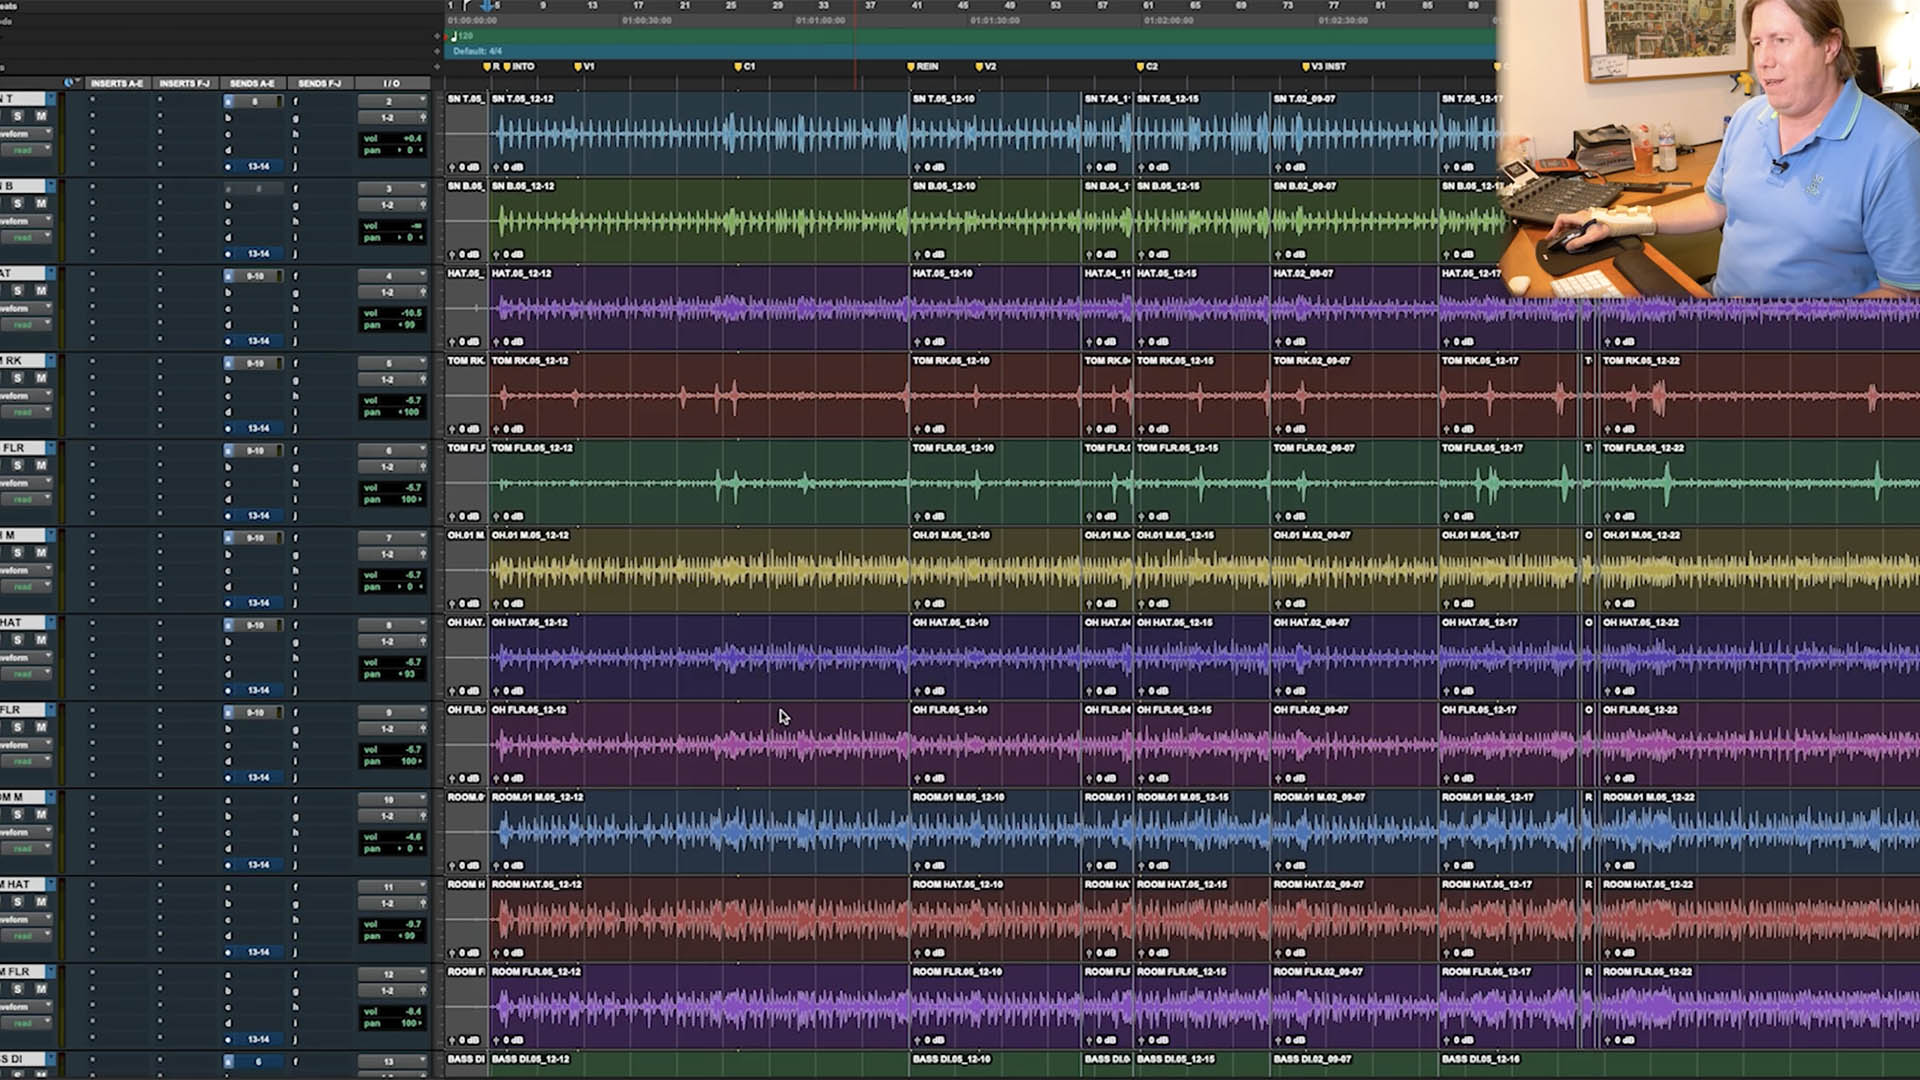Click the 13-14 send on SN B track
The image size is (1920, 1080).
coord(259,254)
